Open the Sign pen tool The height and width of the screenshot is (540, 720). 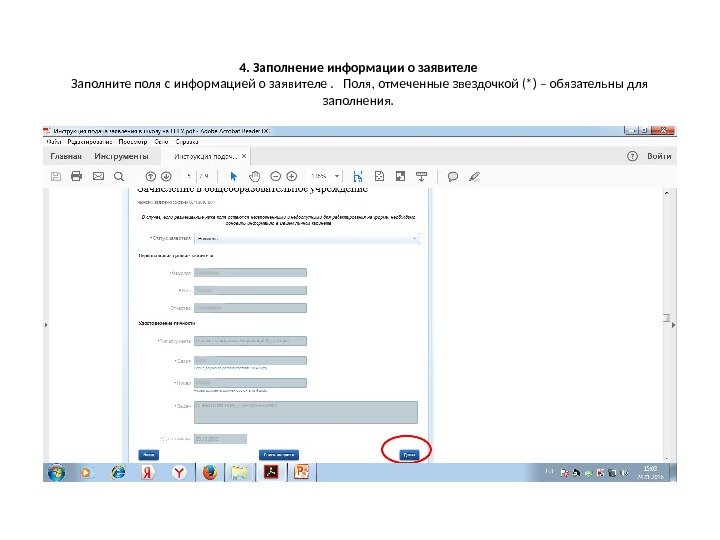pos(474,176)
